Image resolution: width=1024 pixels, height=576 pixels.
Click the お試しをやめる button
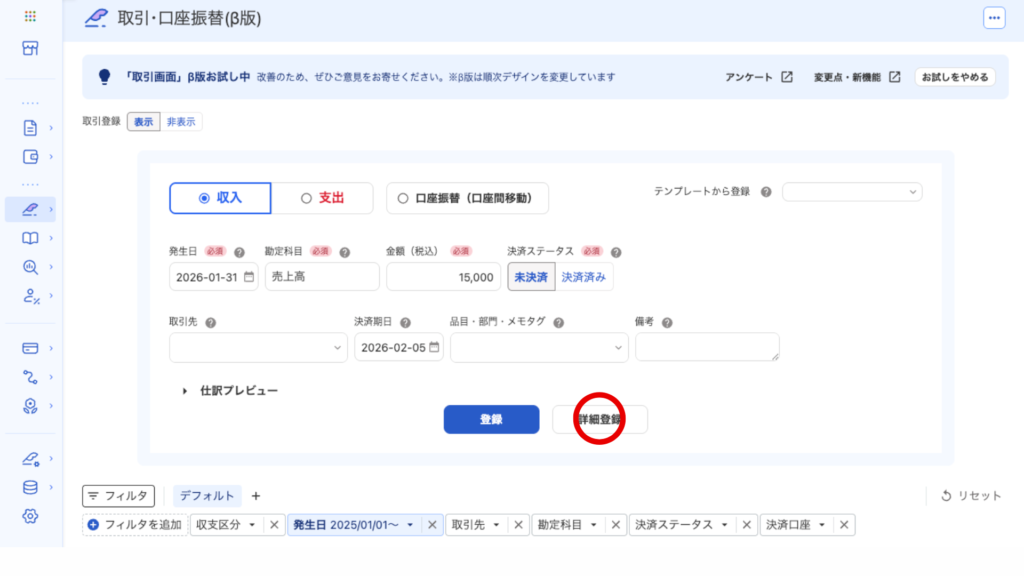tap(954, 77)
